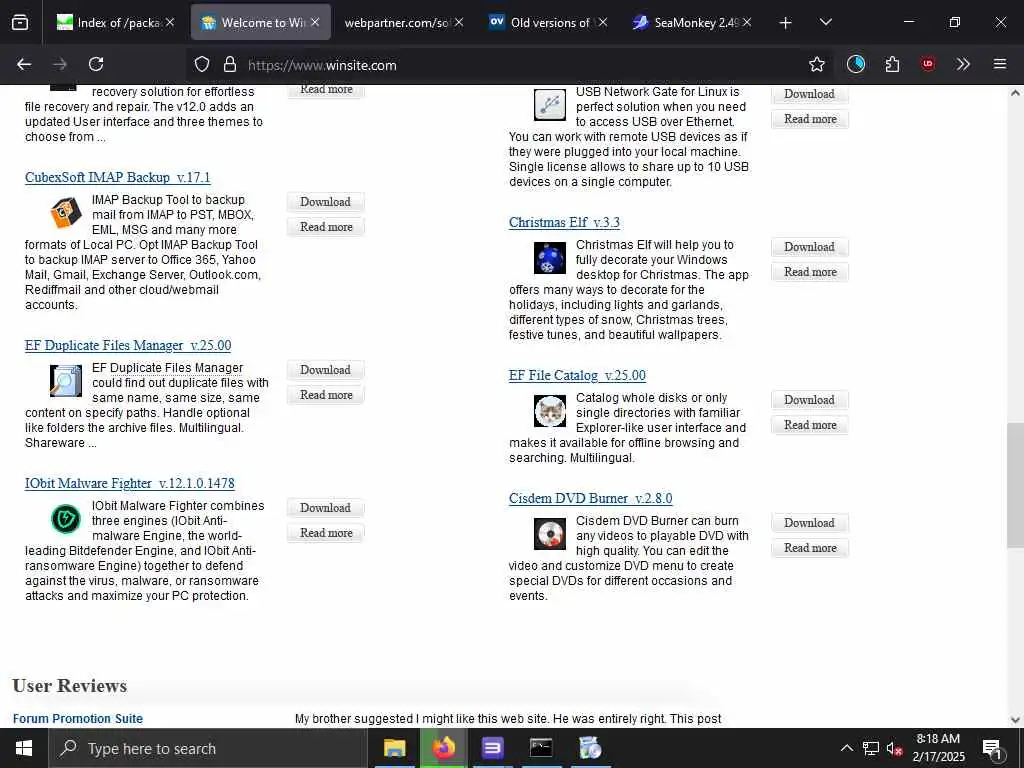
Task: Click the Firefox taskbar icon
Action: 443,748
